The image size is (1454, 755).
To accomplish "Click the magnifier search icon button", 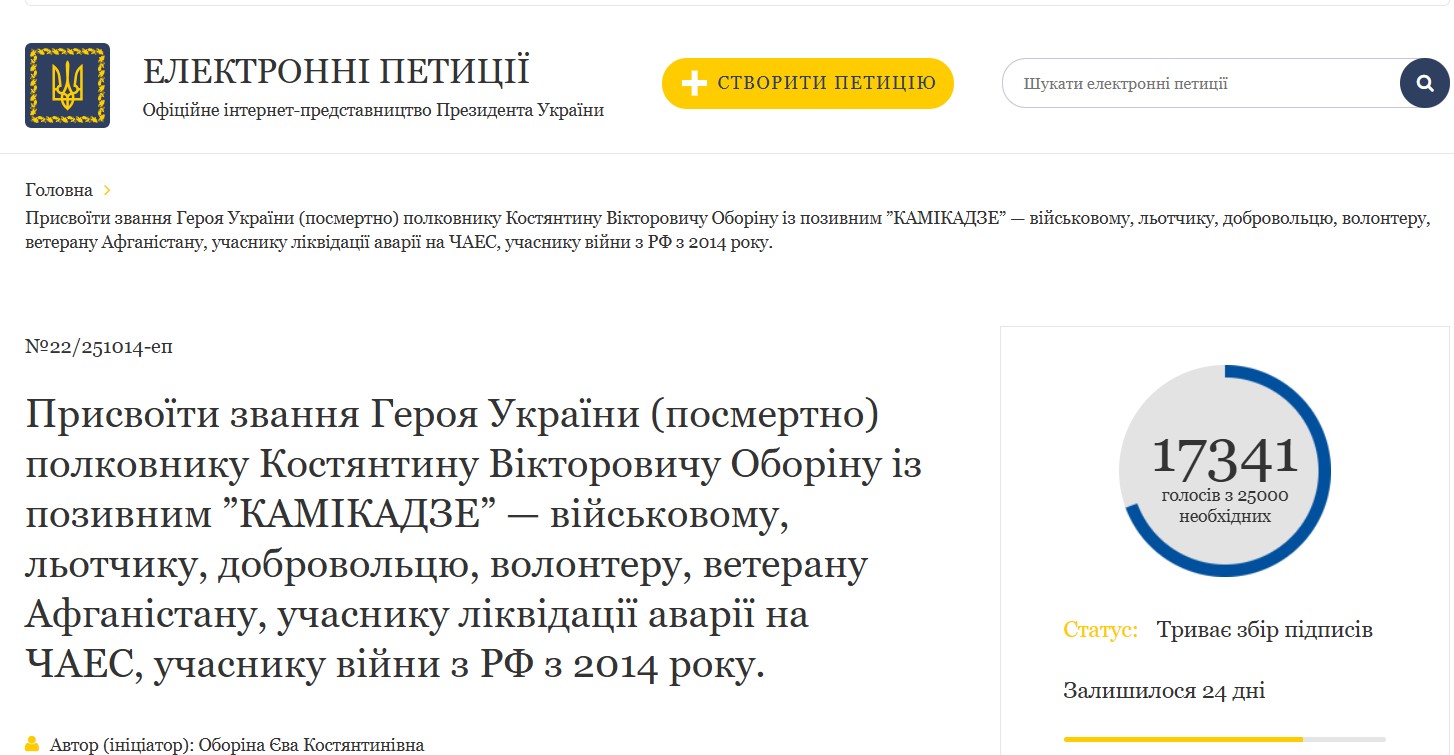I will pyautogui.click(x=1424, y=83).
